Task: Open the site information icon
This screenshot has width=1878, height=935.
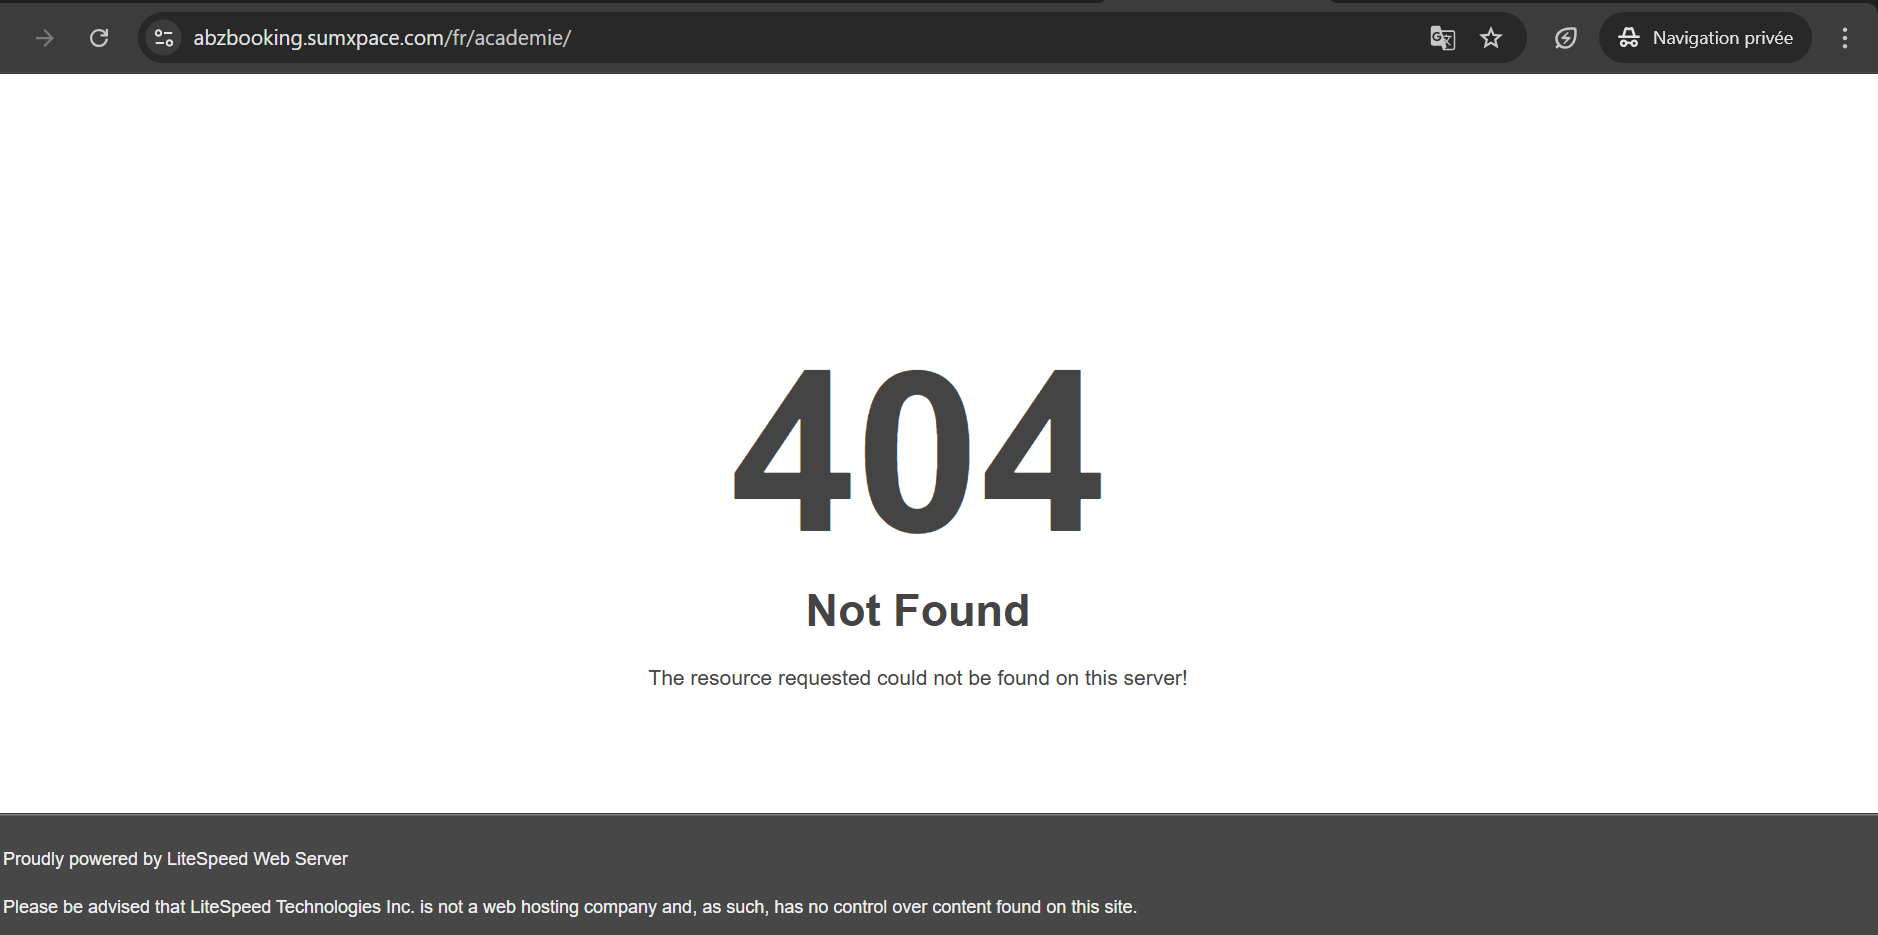Action: point(164,38)
